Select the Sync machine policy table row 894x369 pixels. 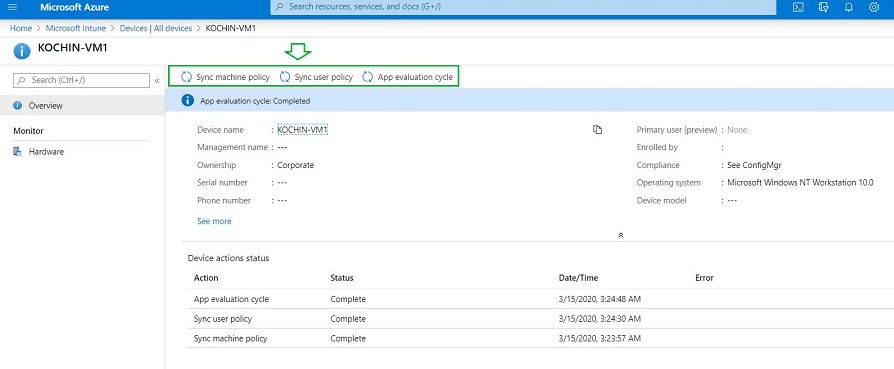tap(541, 338)
